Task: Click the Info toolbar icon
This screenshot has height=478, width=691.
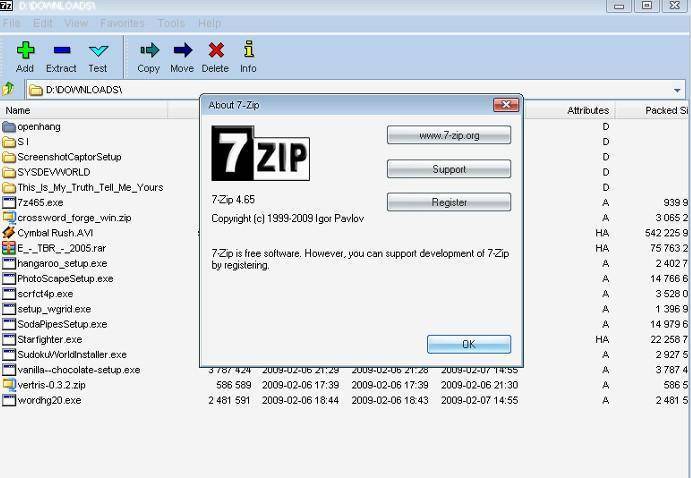Action: [x=249, y=49]
